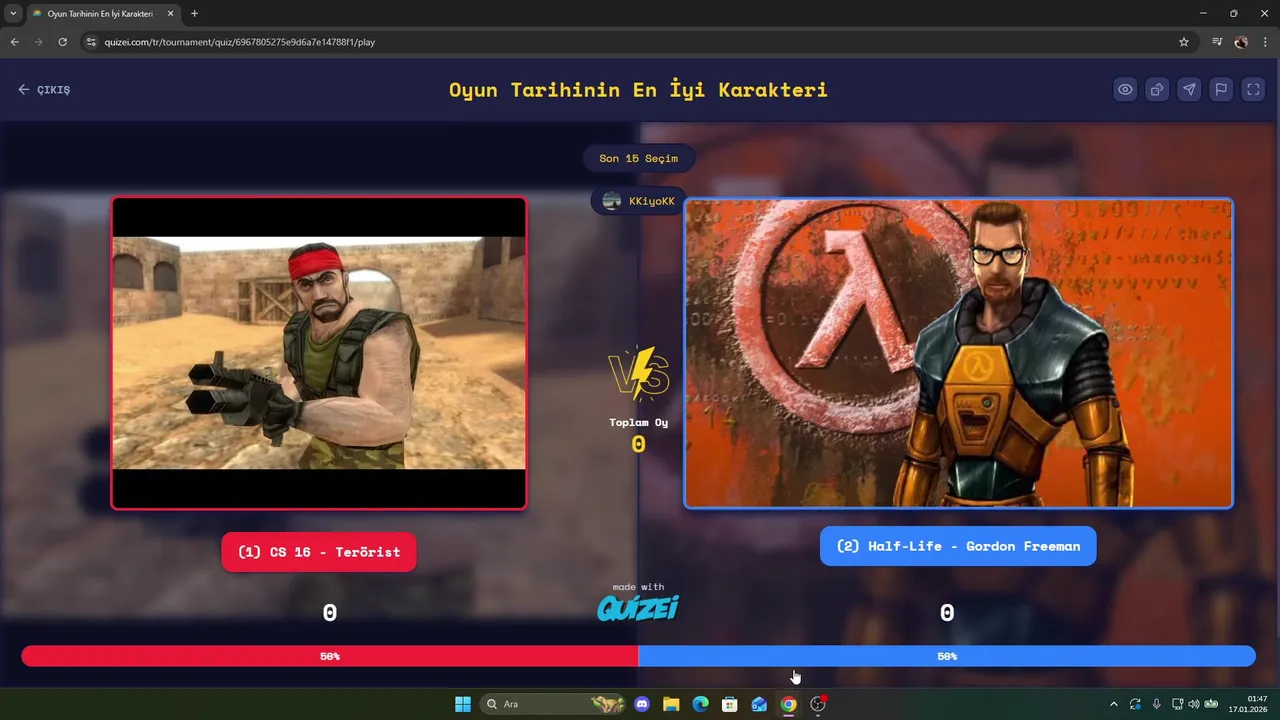
Task: Click the microphone tray icon
Action: click(1156, 704)
